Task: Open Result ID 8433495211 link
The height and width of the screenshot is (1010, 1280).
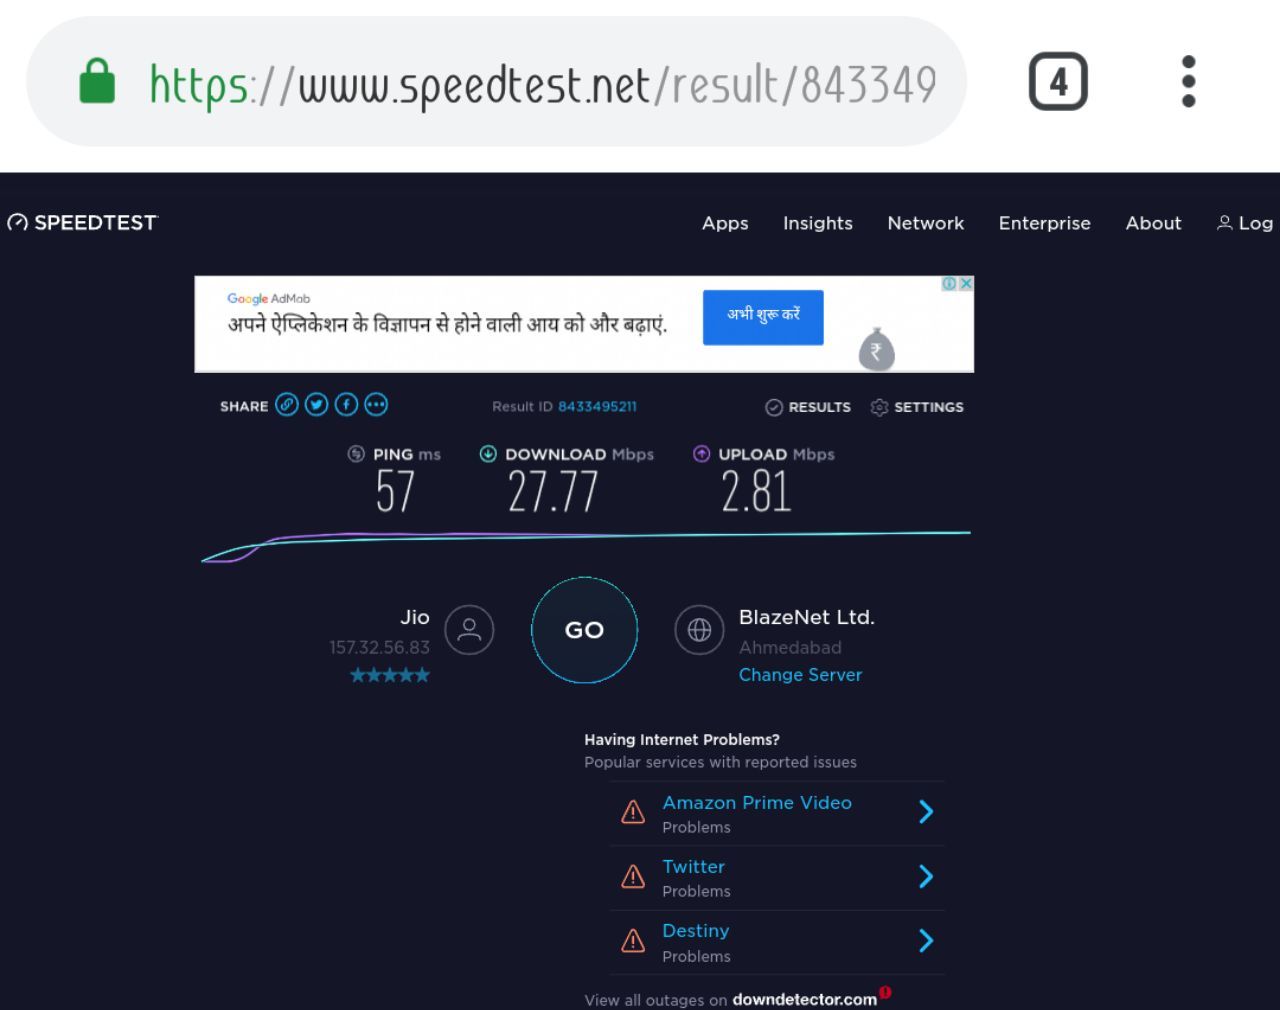Action: [597, 406]
